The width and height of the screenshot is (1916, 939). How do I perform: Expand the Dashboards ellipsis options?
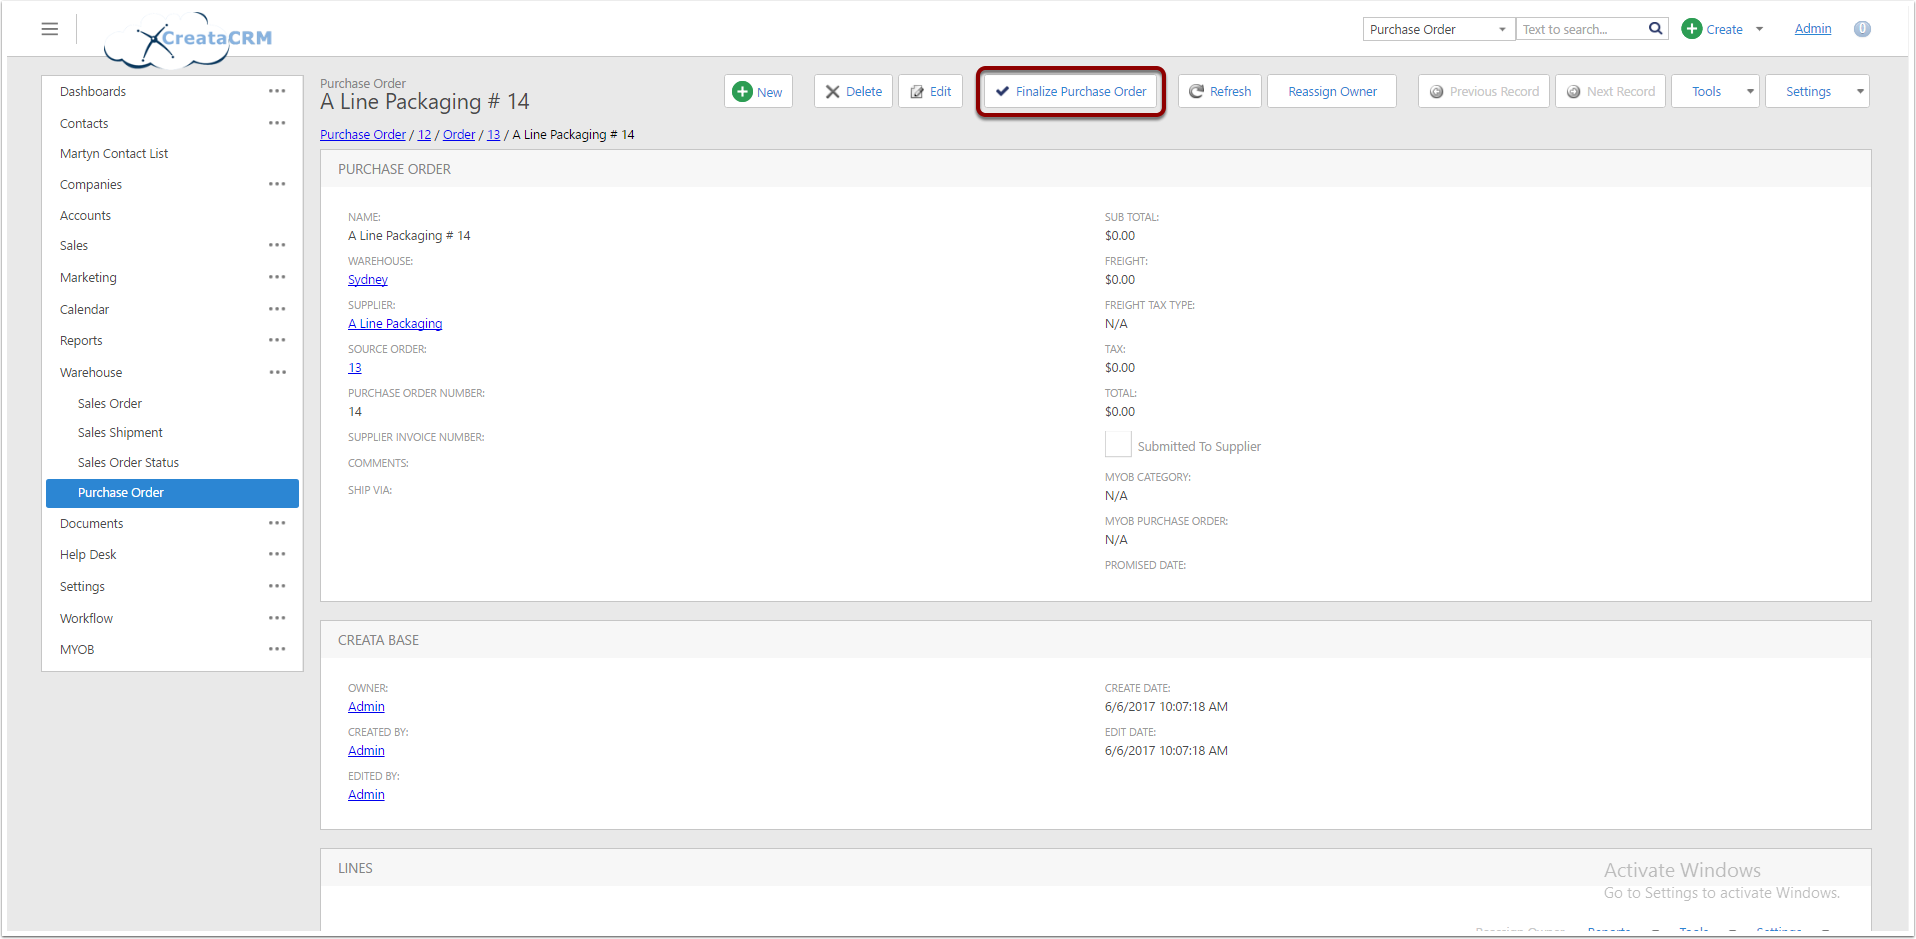point(277,91)
